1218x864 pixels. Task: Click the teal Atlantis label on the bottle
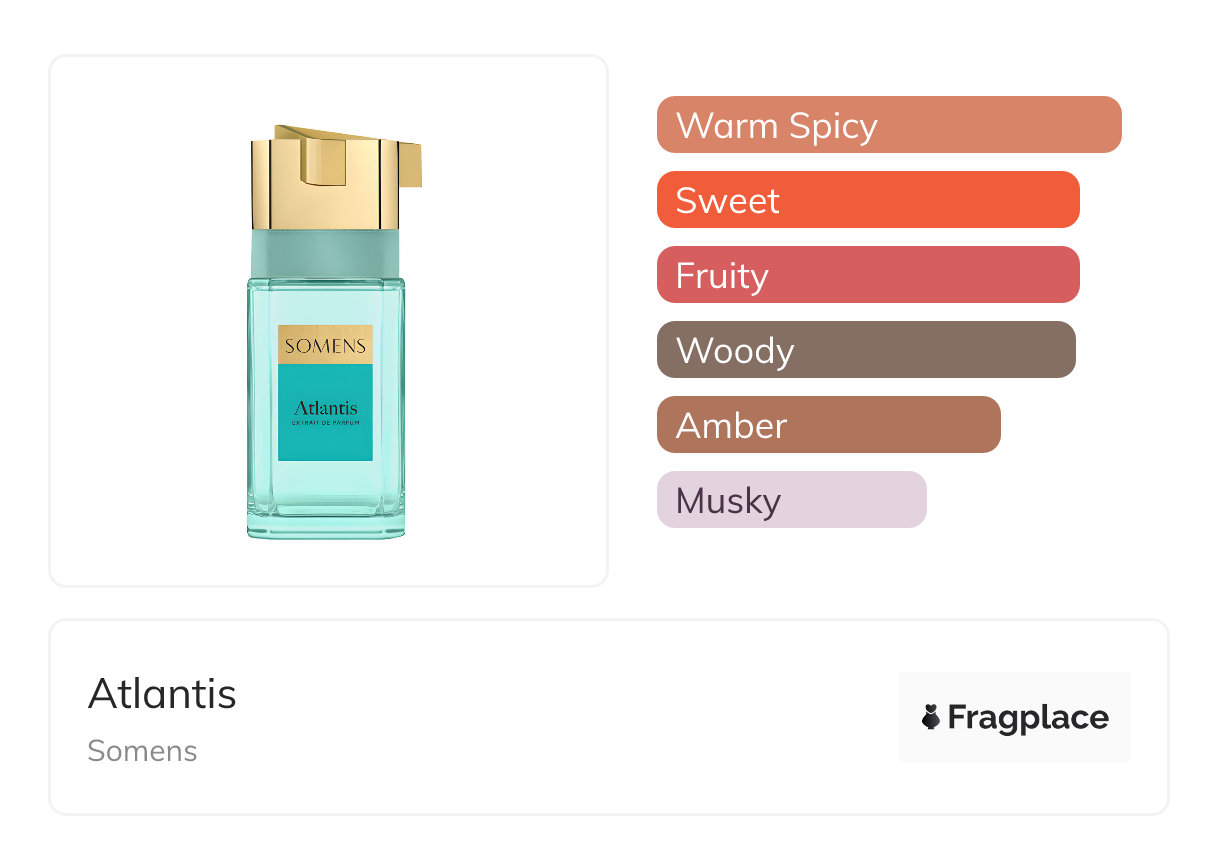325,408
